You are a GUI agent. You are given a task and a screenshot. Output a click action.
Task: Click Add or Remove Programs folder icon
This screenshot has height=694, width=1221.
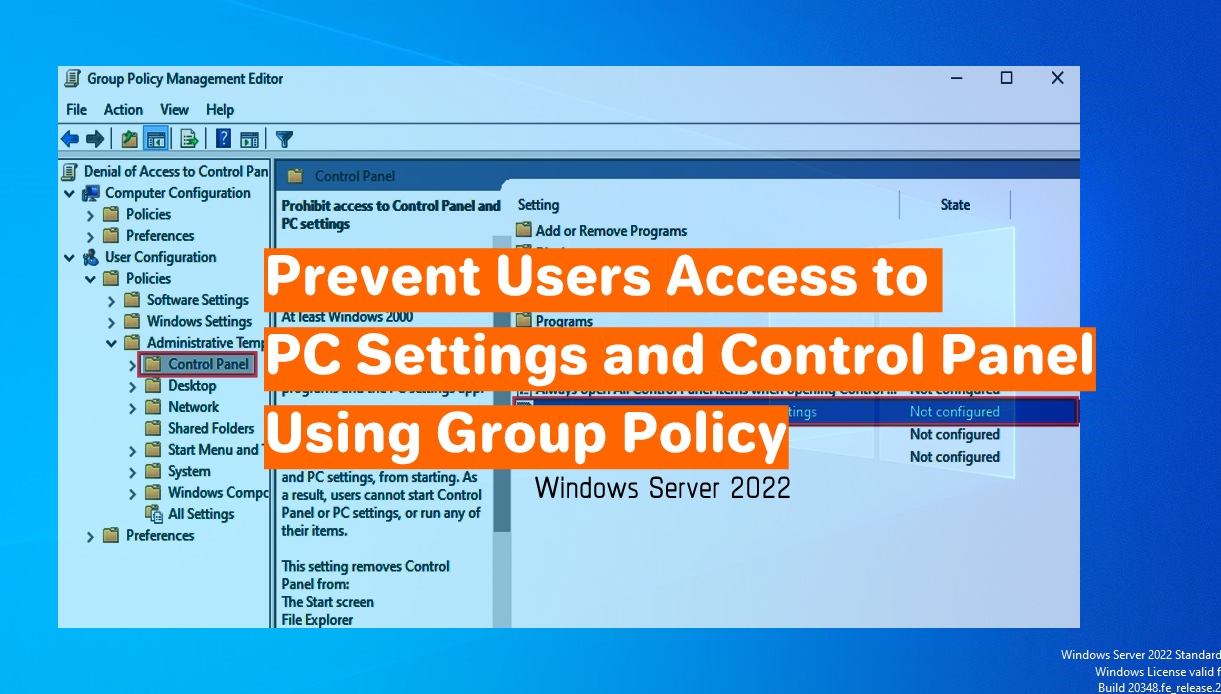tap(524, 230)
